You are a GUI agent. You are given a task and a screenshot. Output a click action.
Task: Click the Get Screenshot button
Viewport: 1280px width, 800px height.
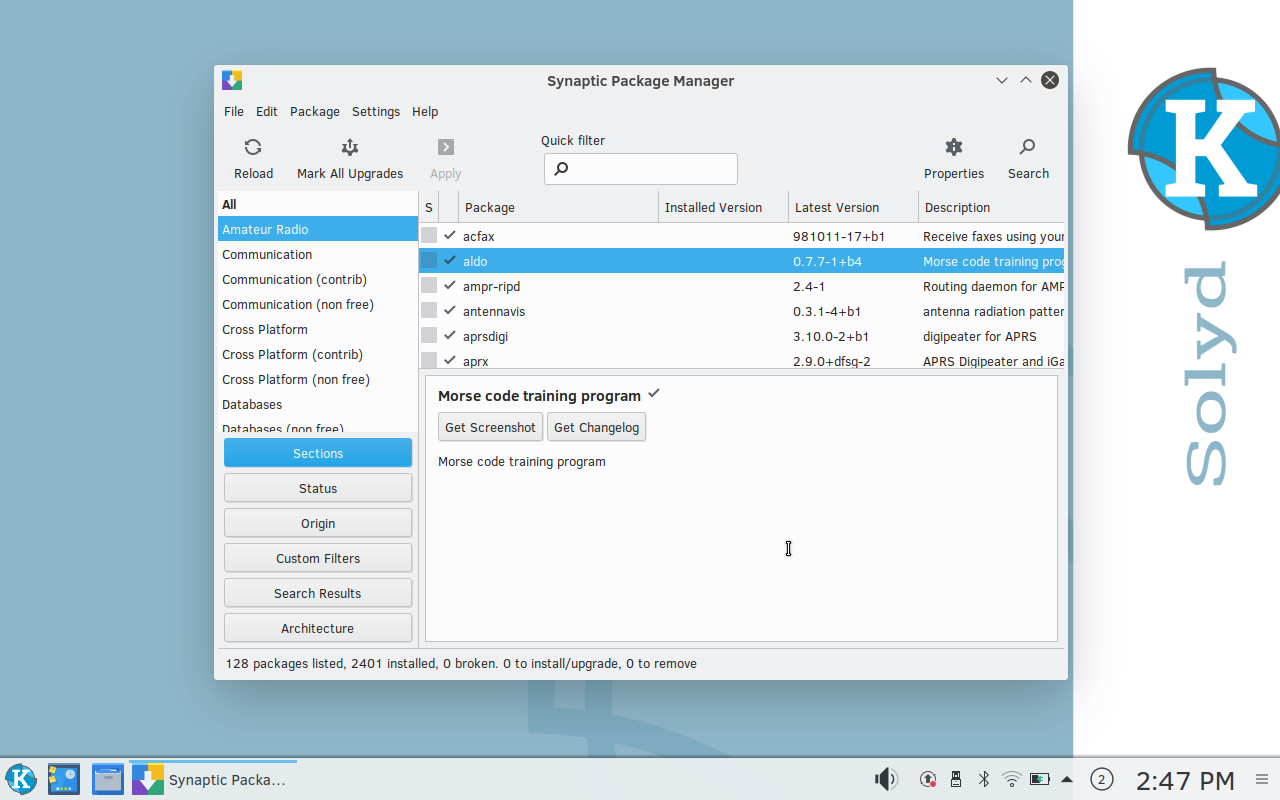[490, 426]
